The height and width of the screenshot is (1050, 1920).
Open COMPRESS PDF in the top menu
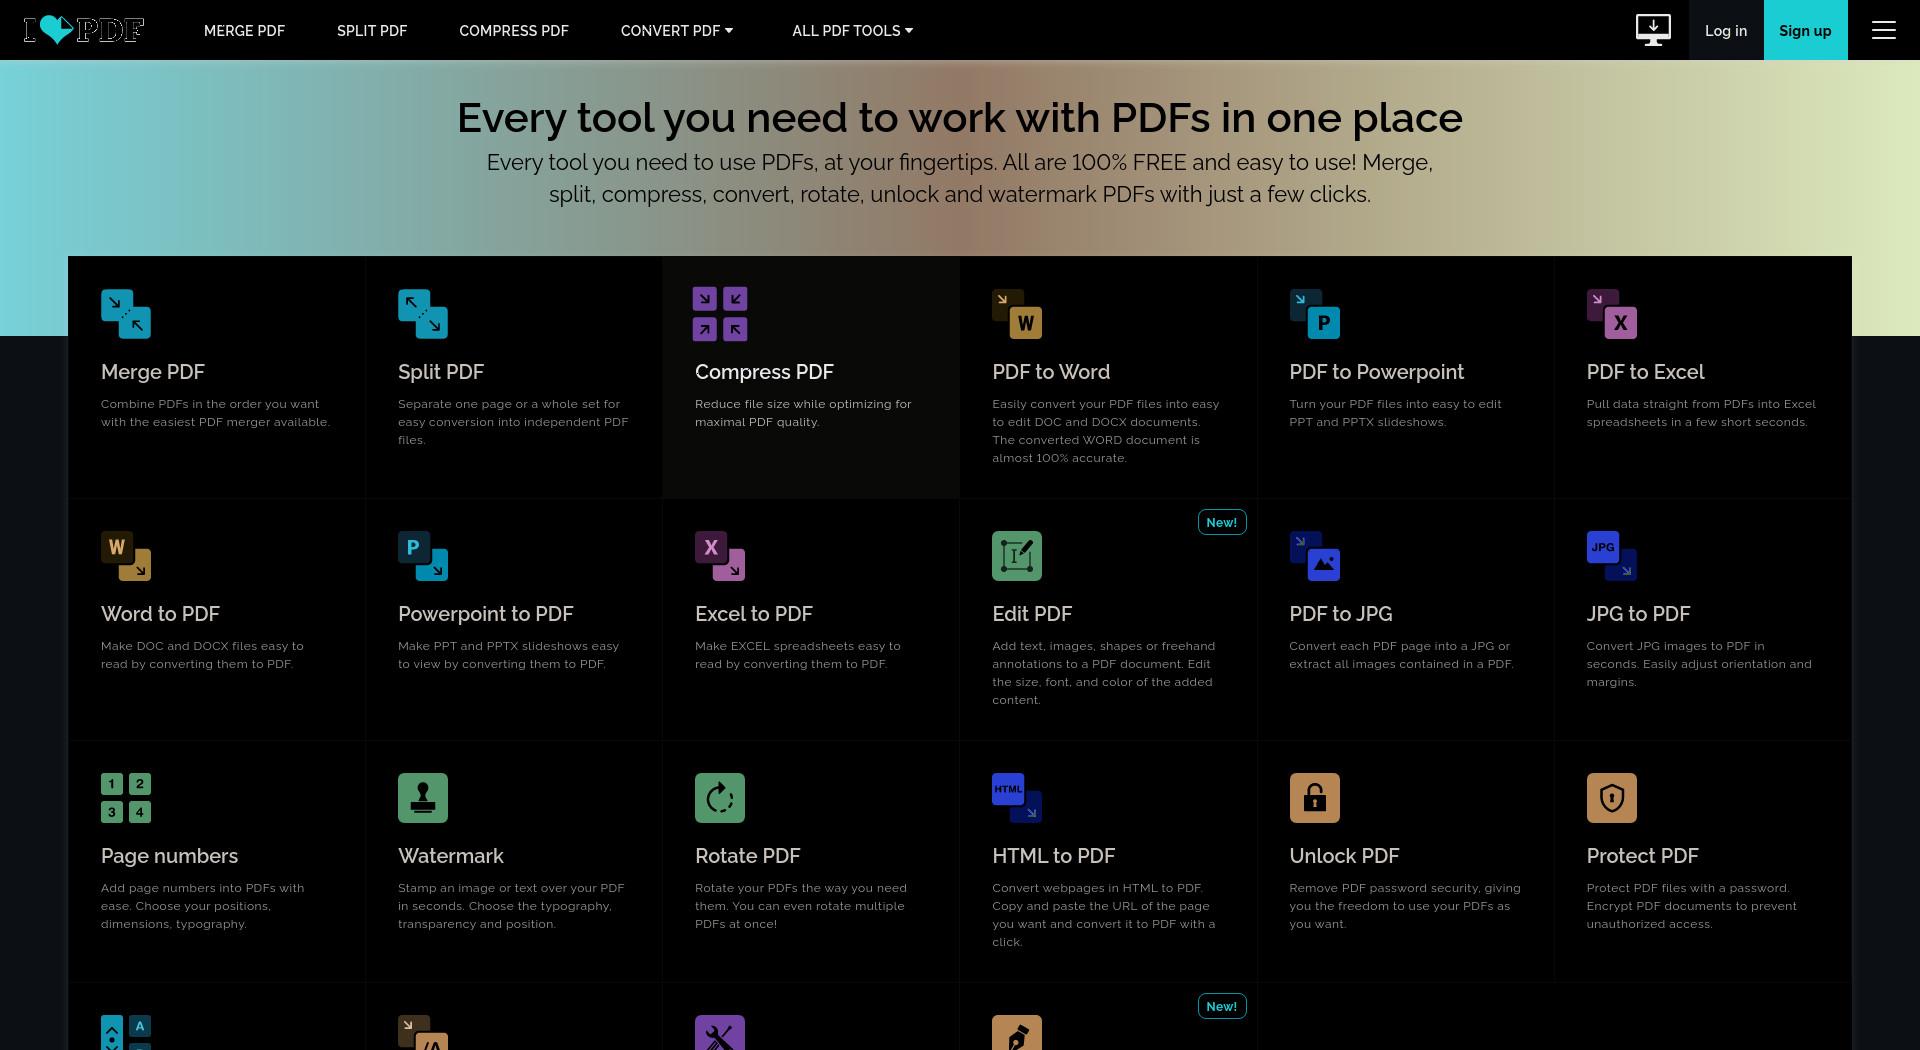click(x=514, y=31)
